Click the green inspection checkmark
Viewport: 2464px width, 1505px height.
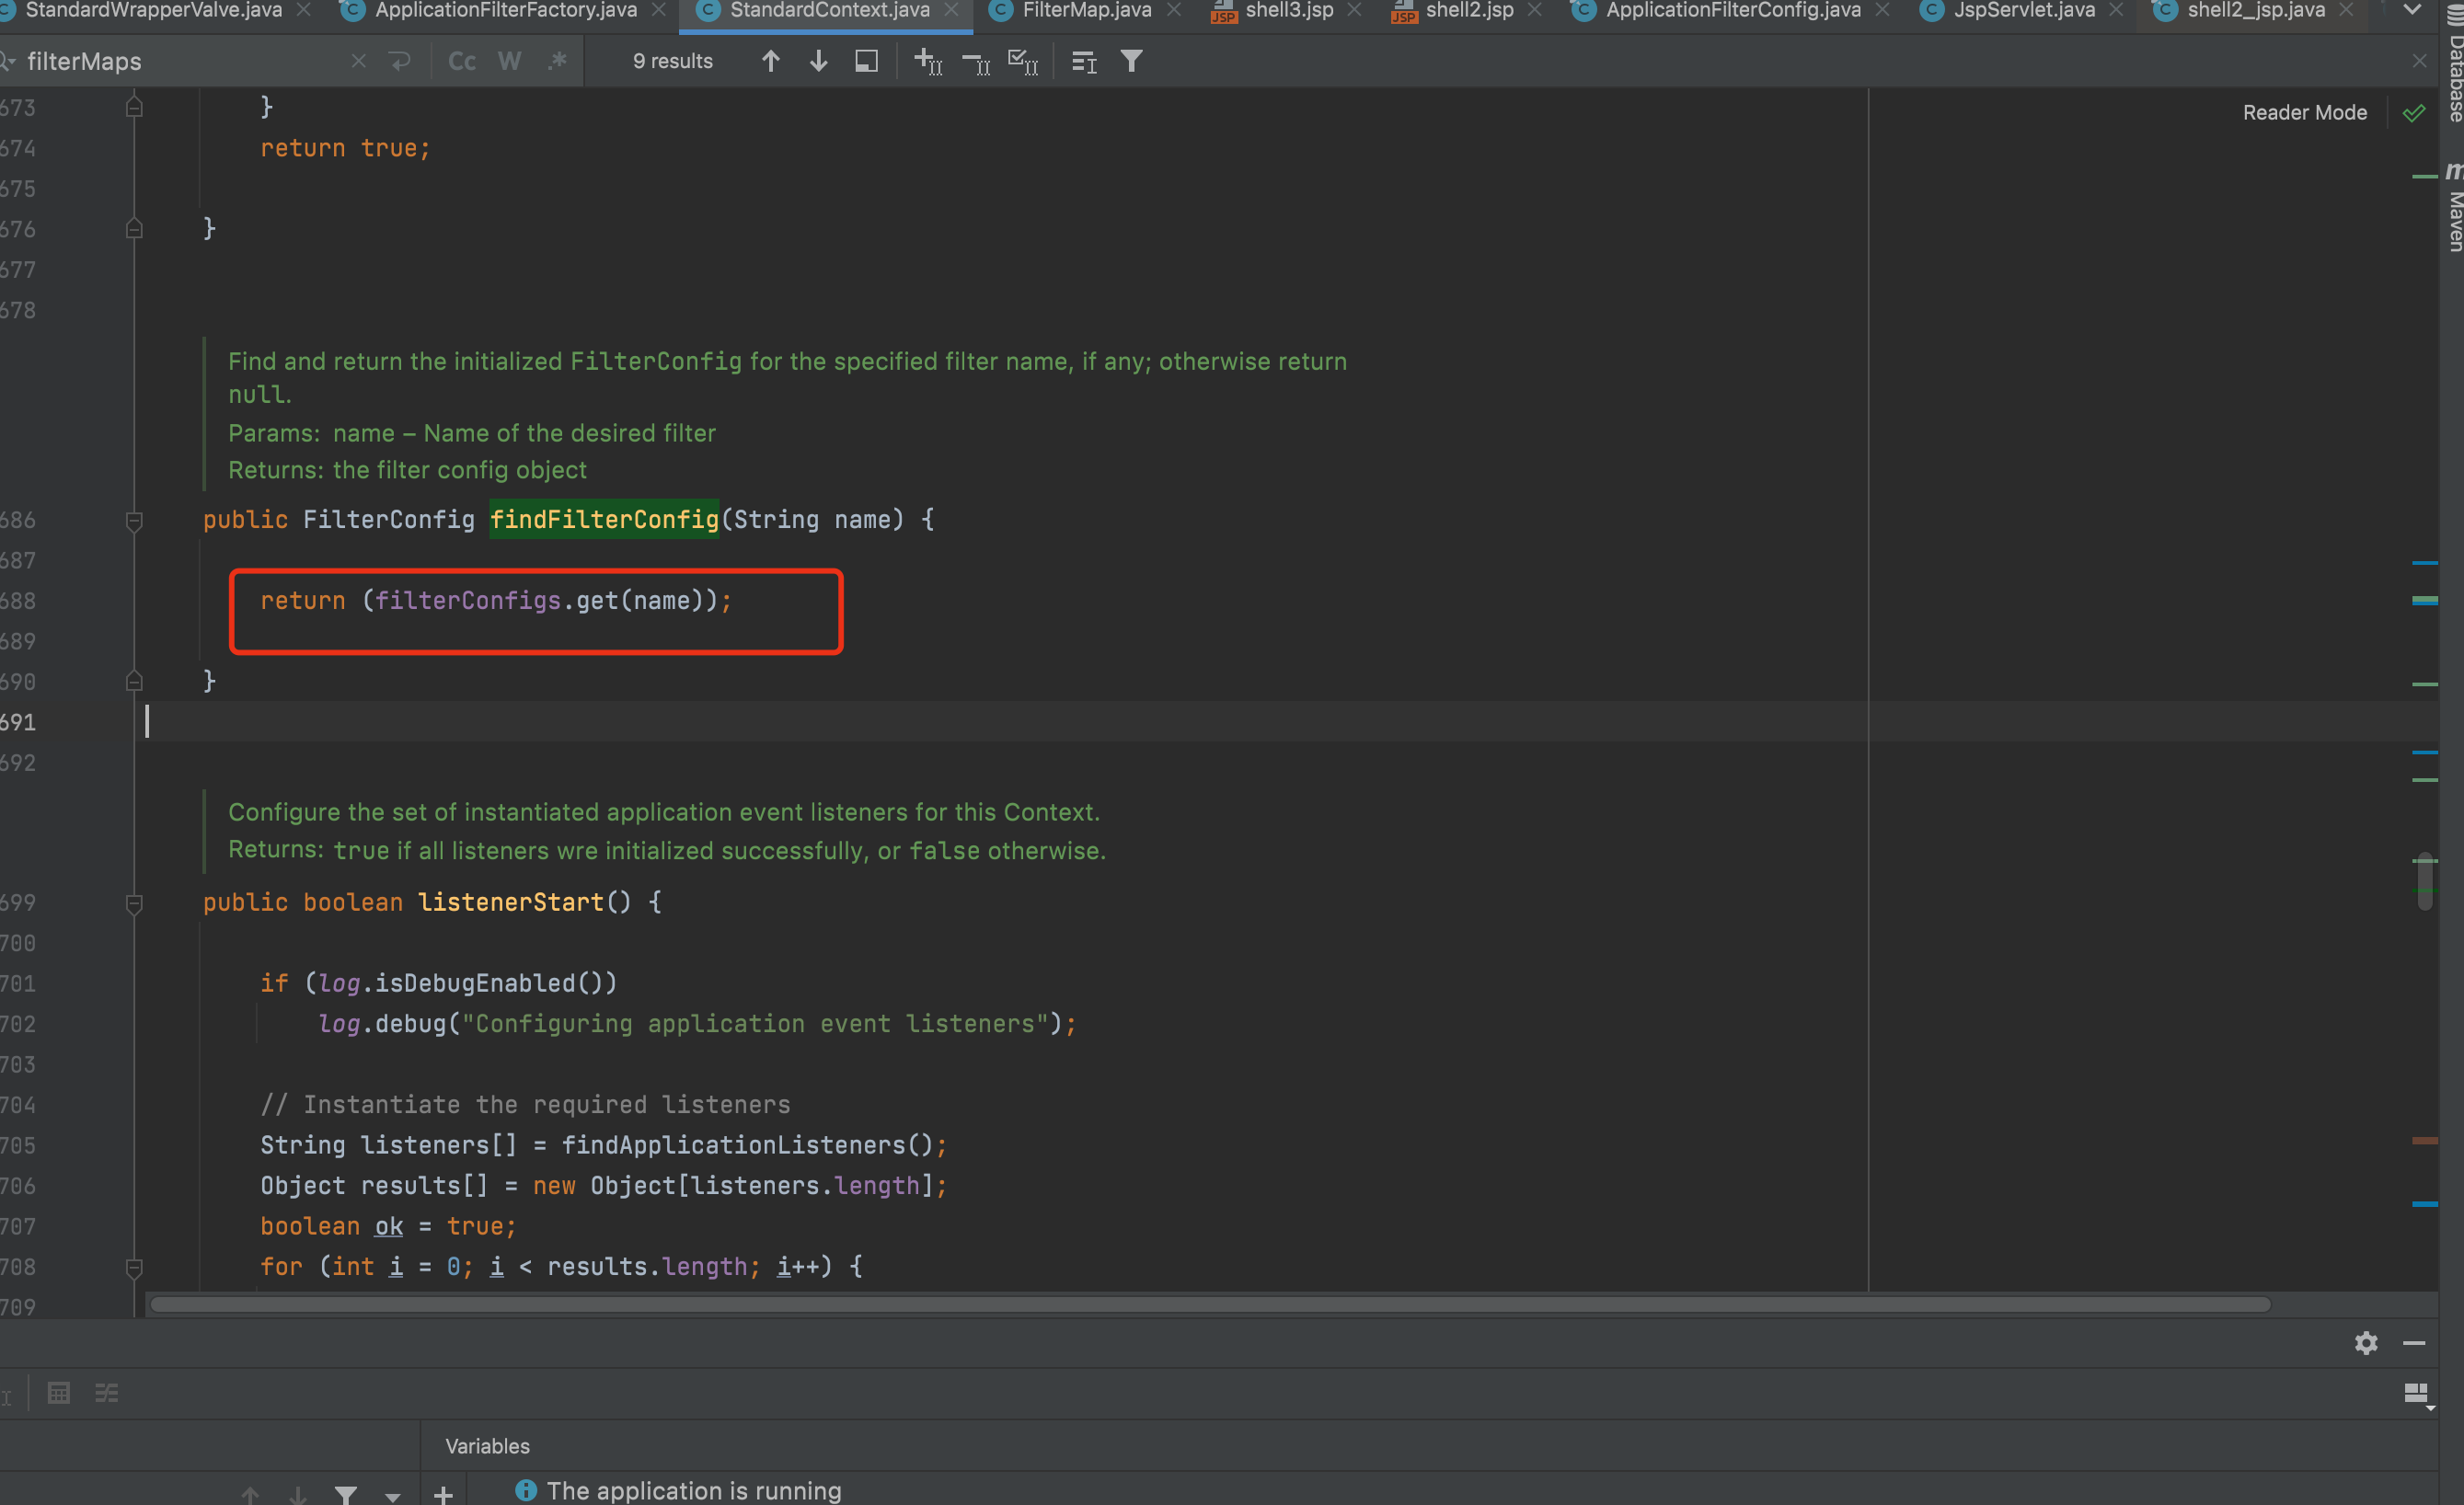point(2414,113)
